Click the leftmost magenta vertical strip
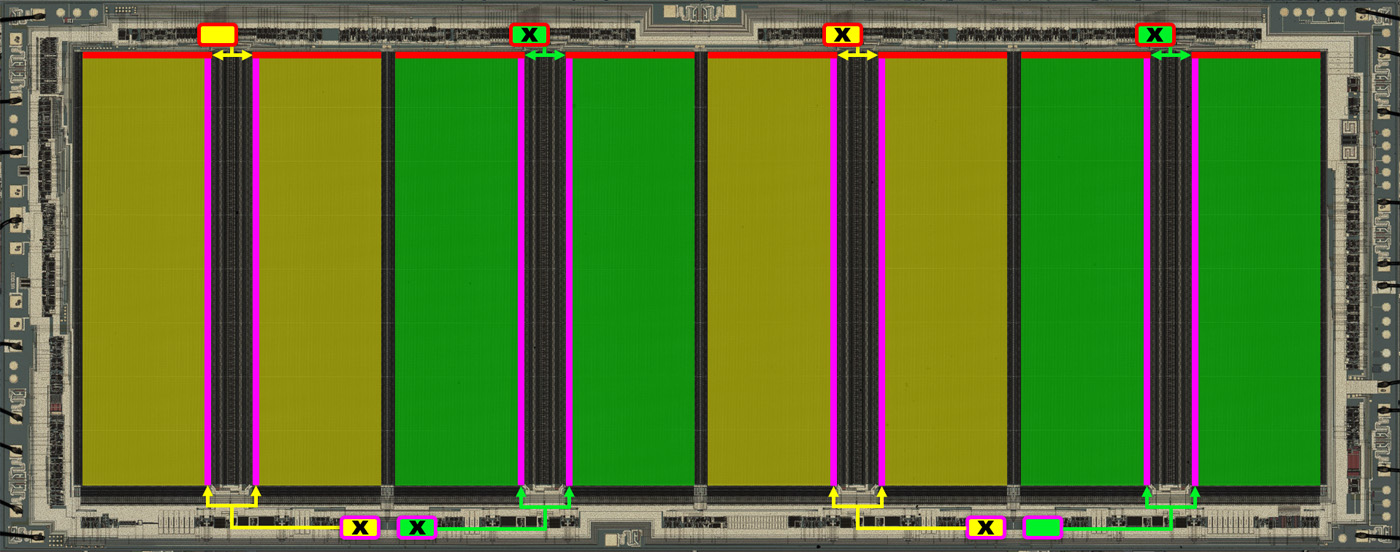This screenshot has width=1400, height=552. pyautogui.click(x=208, y=270)
